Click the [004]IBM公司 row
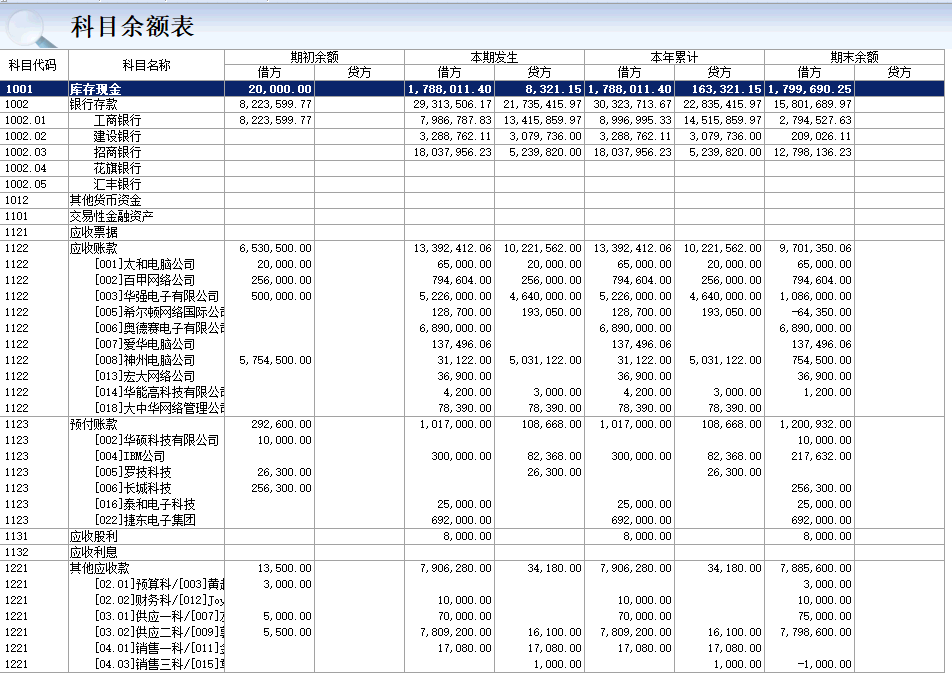This screenshot has width=952, height=673. pyautogui.click(x=472, y=456)
